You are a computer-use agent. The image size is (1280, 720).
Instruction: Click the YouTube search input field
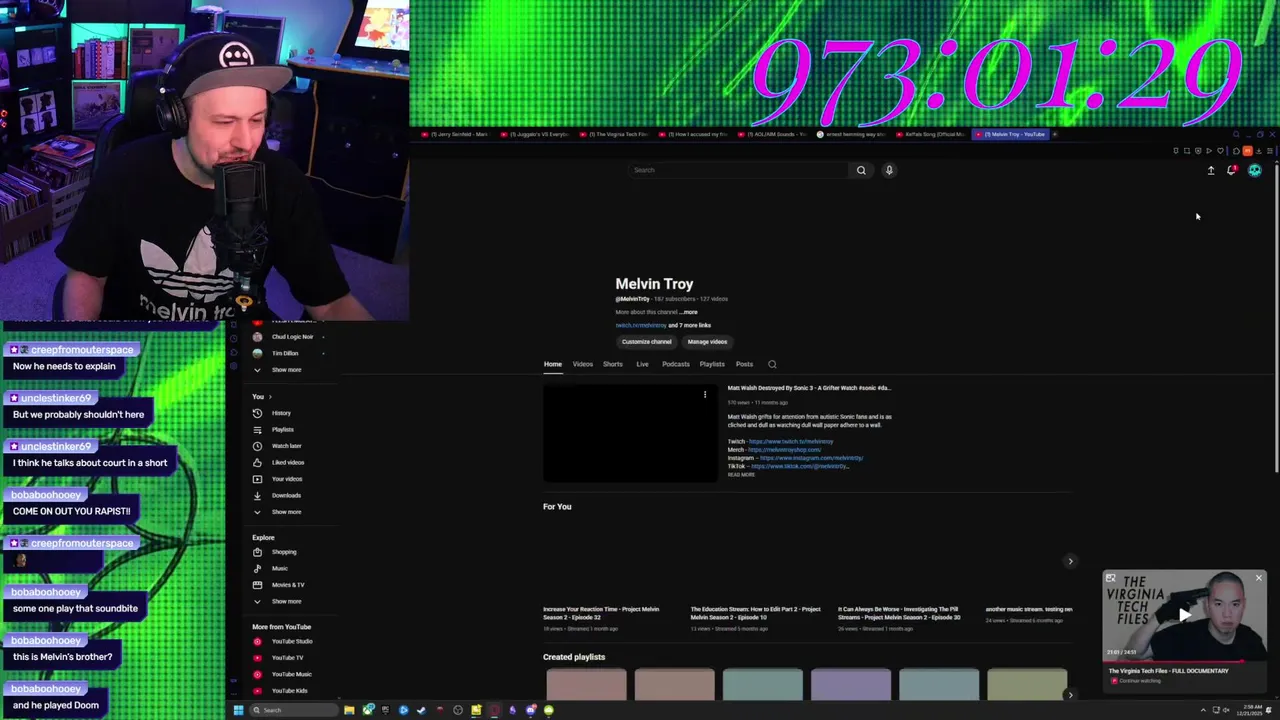739,170
